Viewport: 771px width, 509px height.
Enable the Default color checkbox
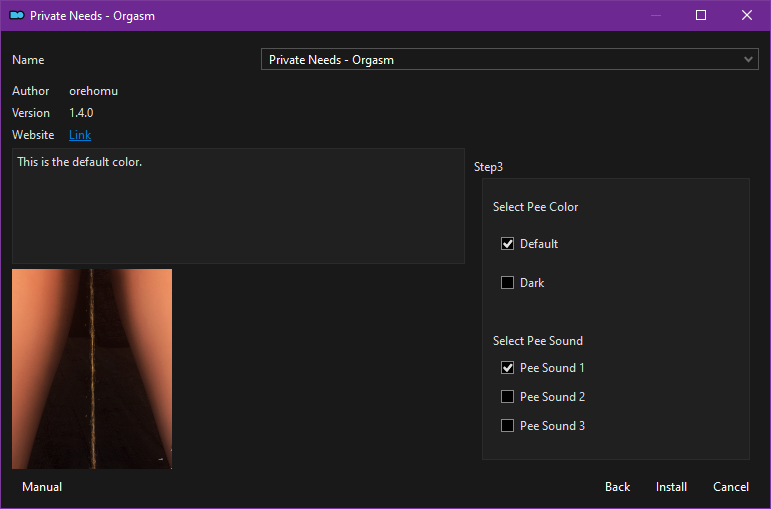point(508,244)
